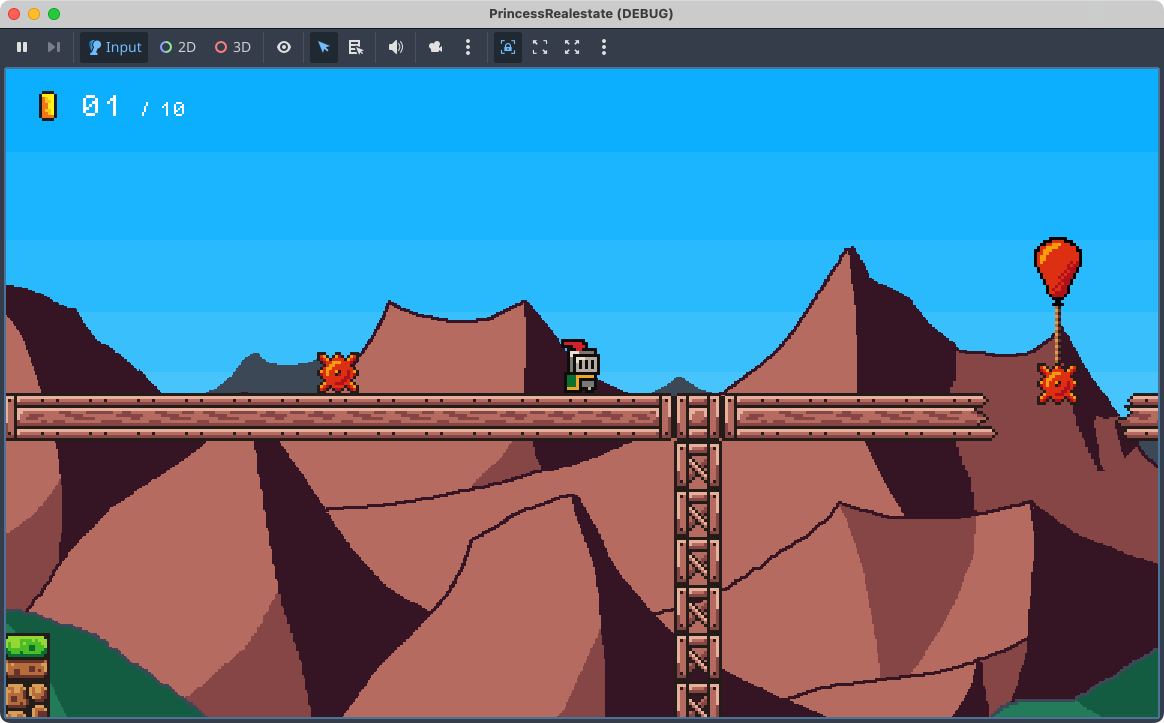The image size is (1164, 723).
Task: Mute the game audio
Action: tap(396, 47)
